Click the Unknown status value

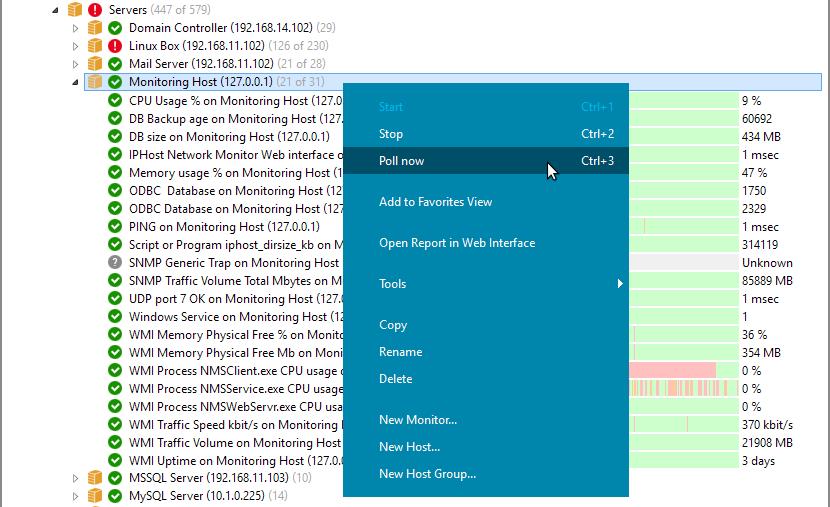point(767,262)
